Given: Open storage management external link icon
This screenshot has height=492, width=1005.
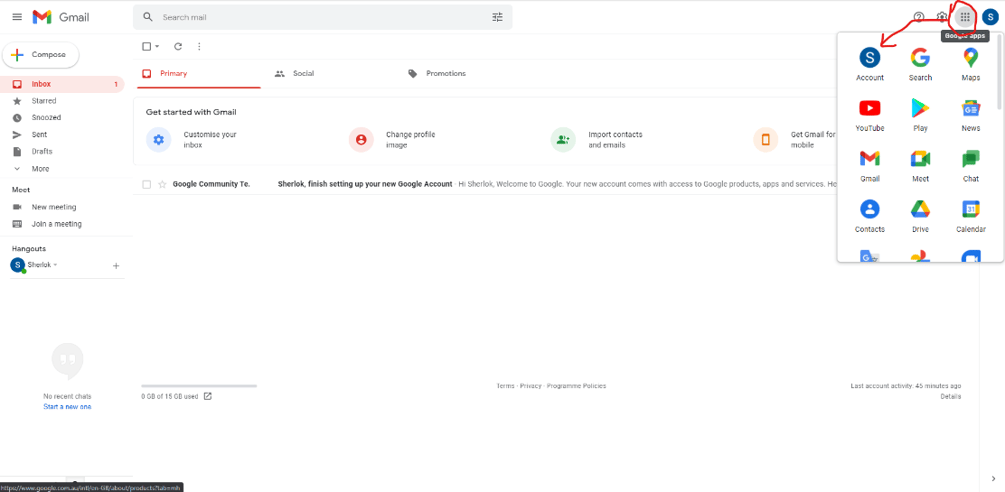Looking at the screenshot, I should pos(208,396).
